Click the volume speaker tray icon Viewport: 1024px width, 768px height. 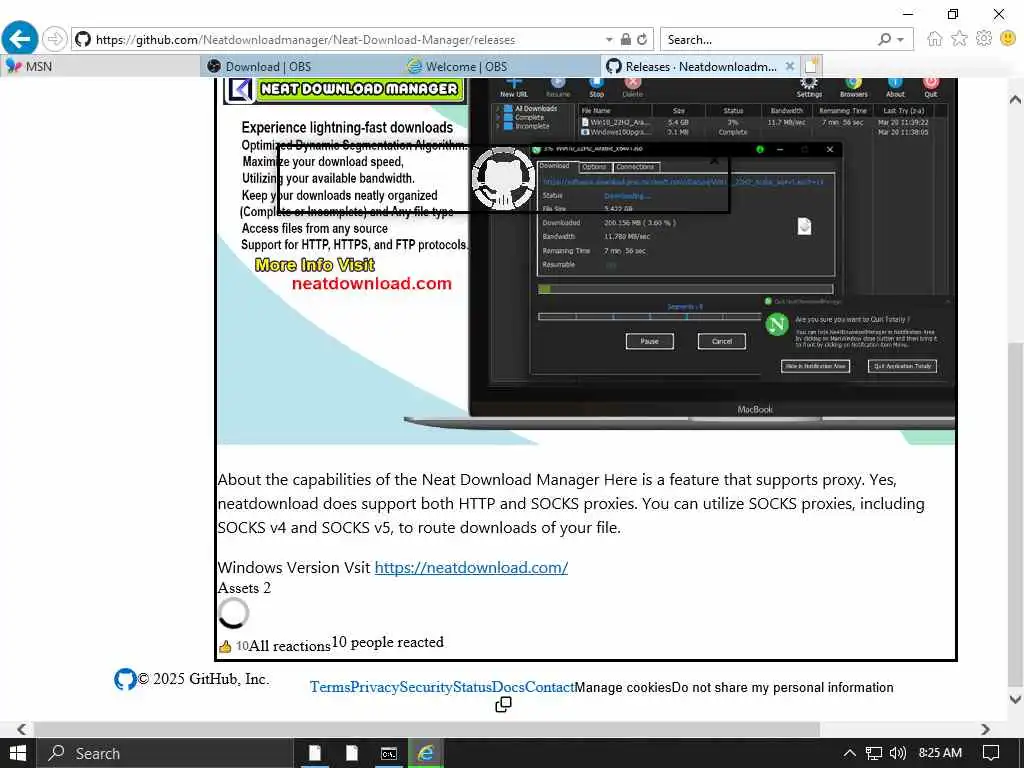click(898, 753)
